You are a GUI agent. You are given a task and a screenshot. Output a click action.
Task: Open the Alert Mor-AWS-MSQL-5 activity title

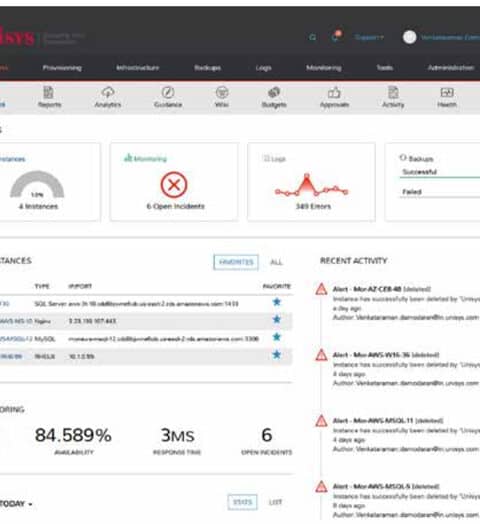[386, 487]
